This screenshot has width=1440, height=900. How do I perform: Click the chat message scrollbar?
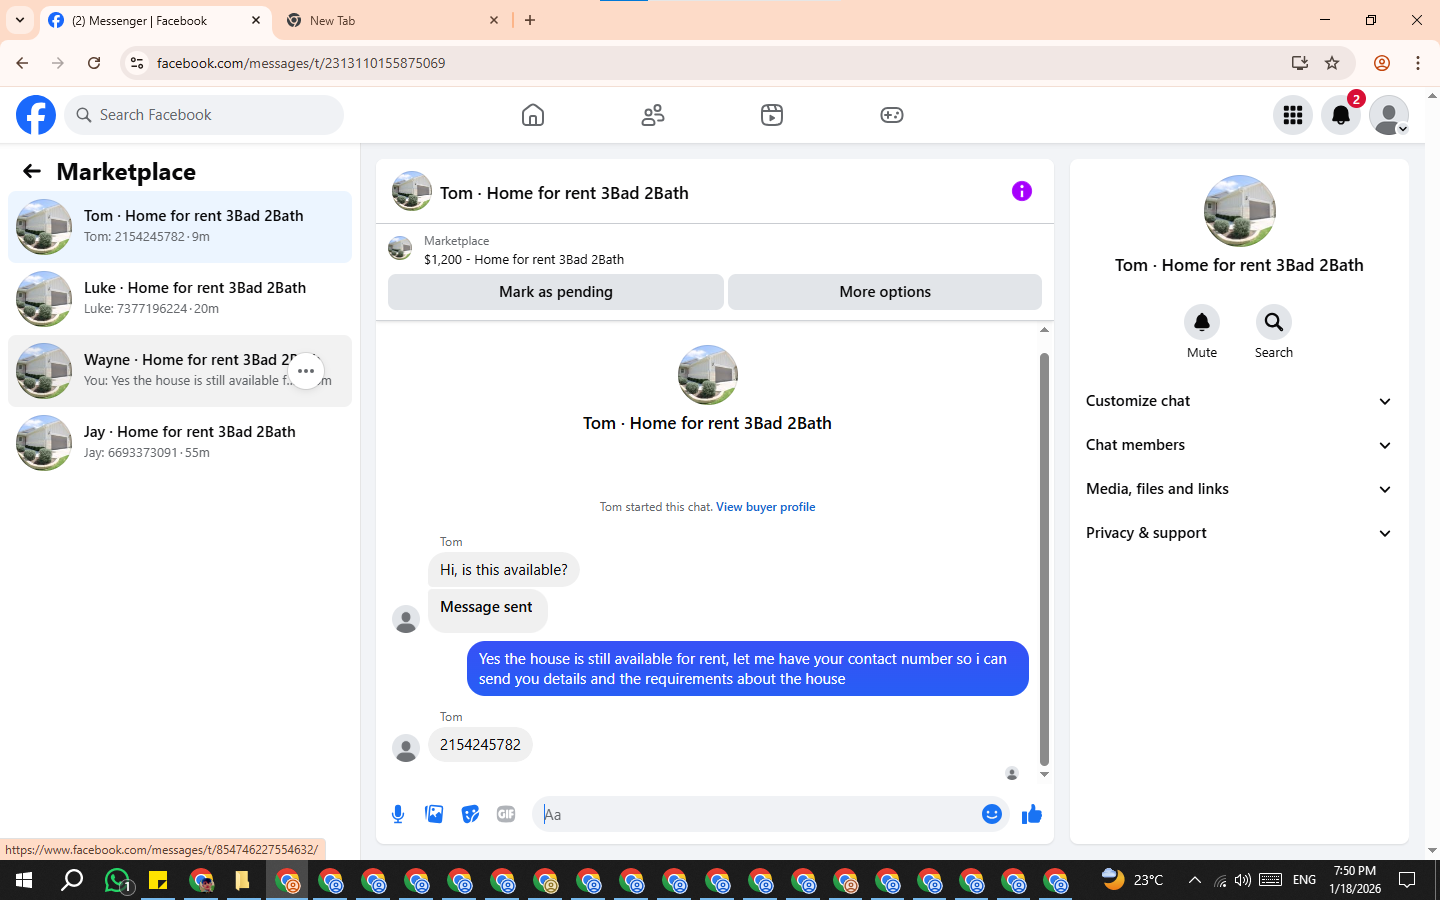coord(1044,559)
